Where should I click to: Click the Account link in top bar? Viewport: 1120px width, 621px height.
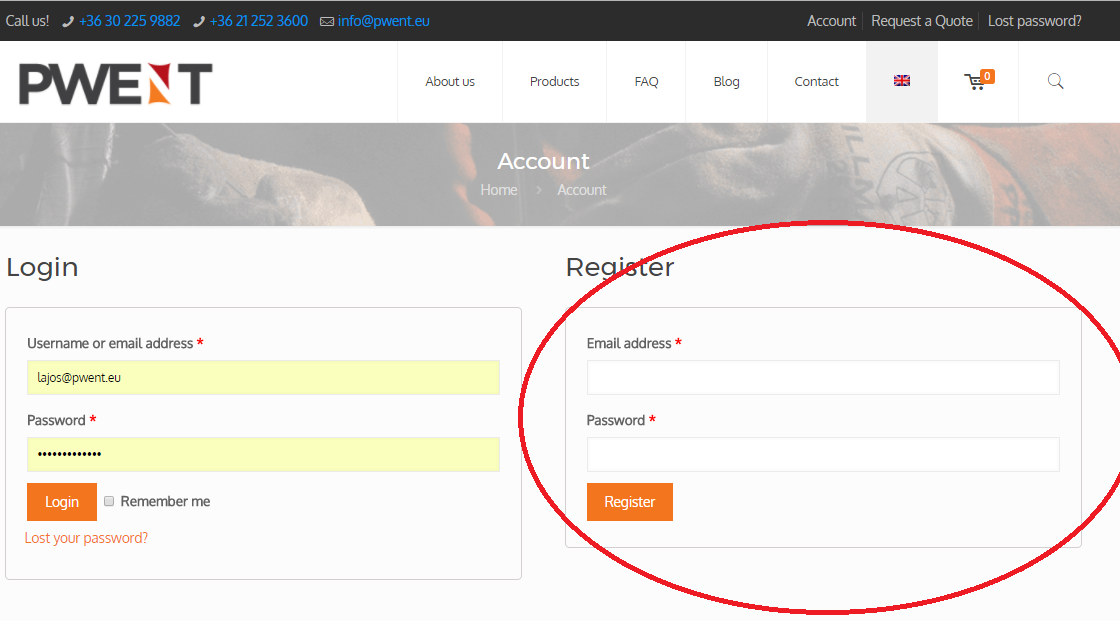831,21
